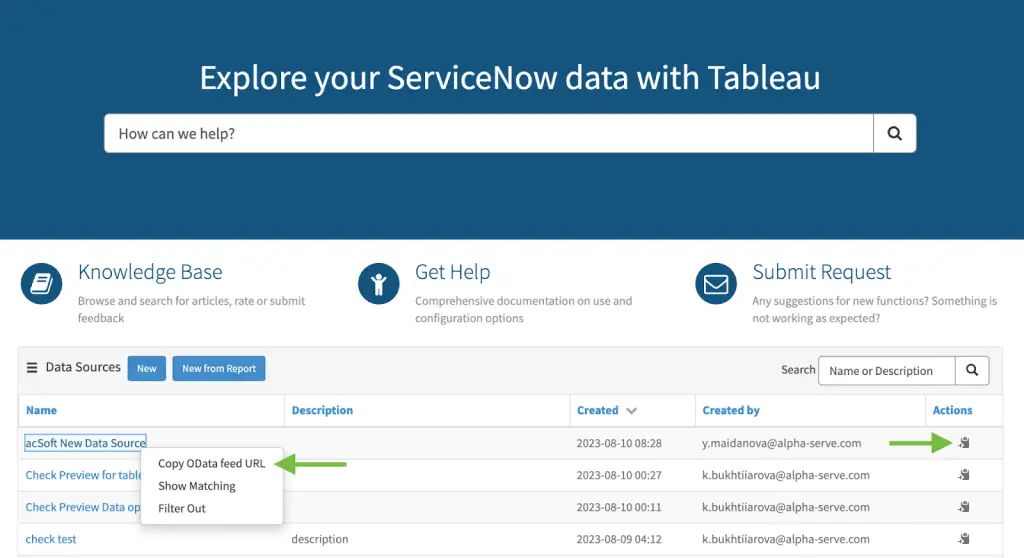Click the Get Help description text
Viewport: 1024px width, 558px height.
(x=523, y=309)
